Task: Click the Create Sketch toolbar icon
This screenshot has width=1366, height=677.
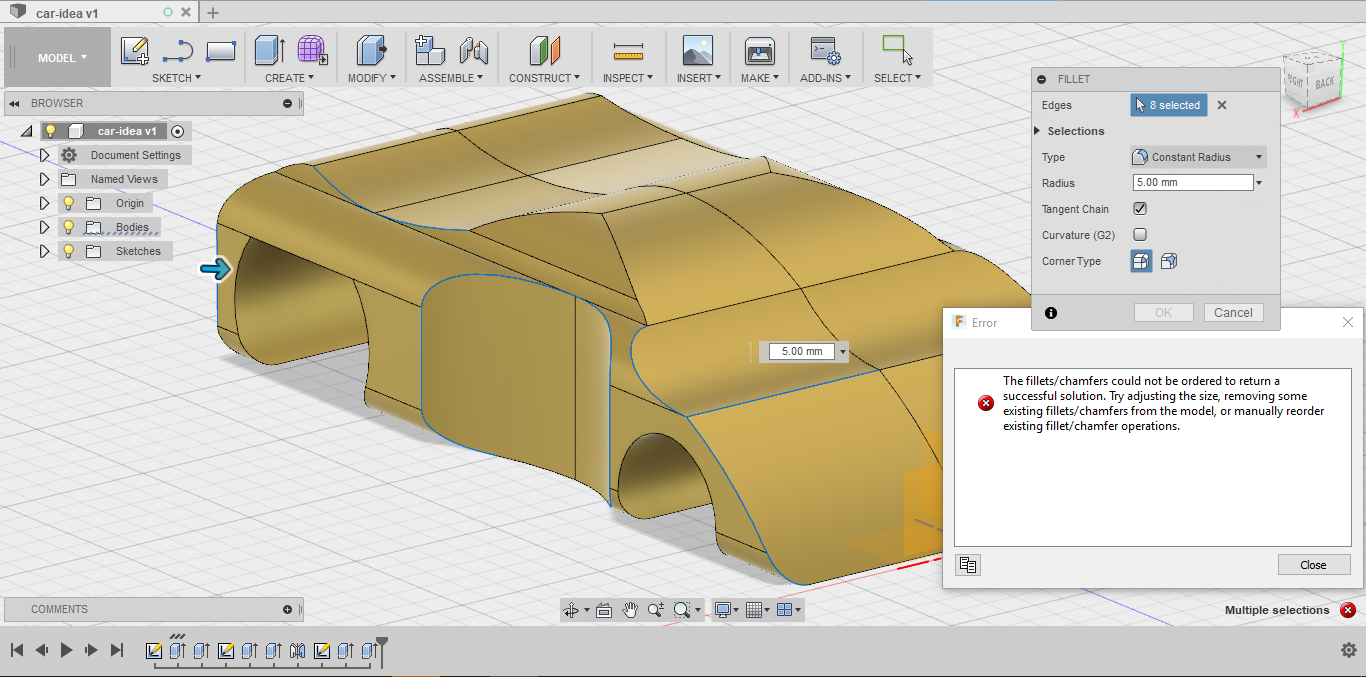Action: (x=134, y=51)
